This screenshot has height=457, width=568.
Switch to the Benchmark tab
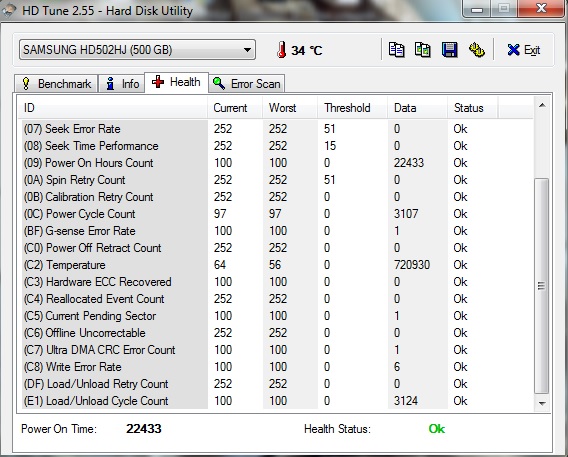point(56,84)
